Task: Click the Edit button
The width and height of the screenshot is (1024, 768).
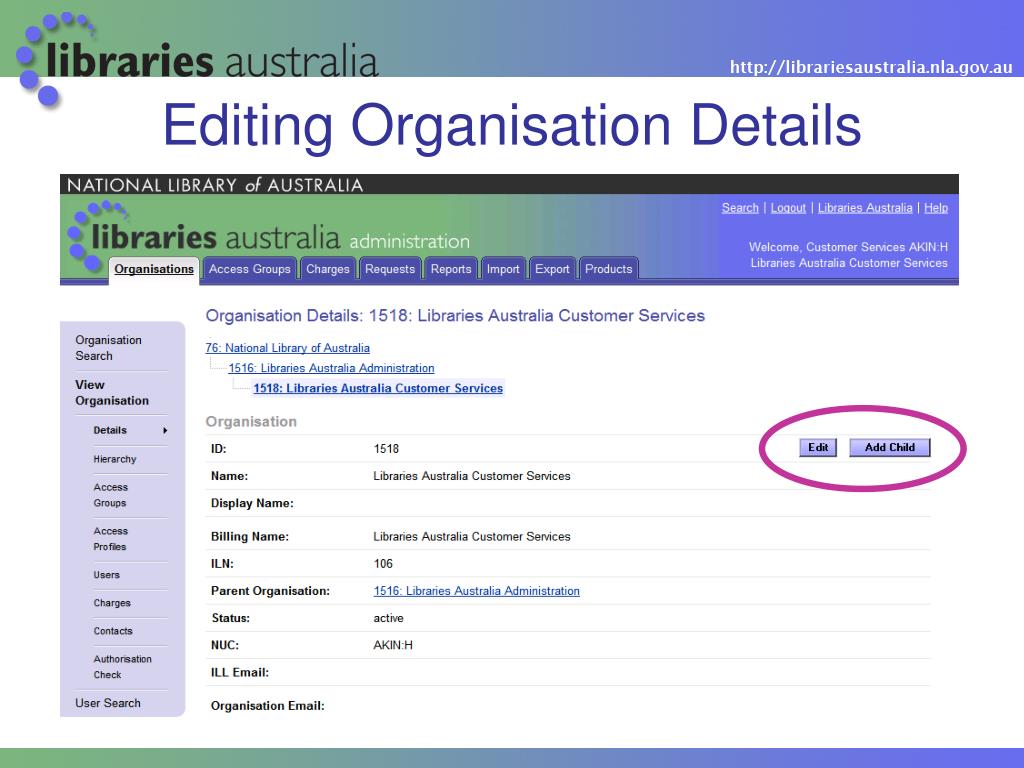Action: tap(818, 447)
